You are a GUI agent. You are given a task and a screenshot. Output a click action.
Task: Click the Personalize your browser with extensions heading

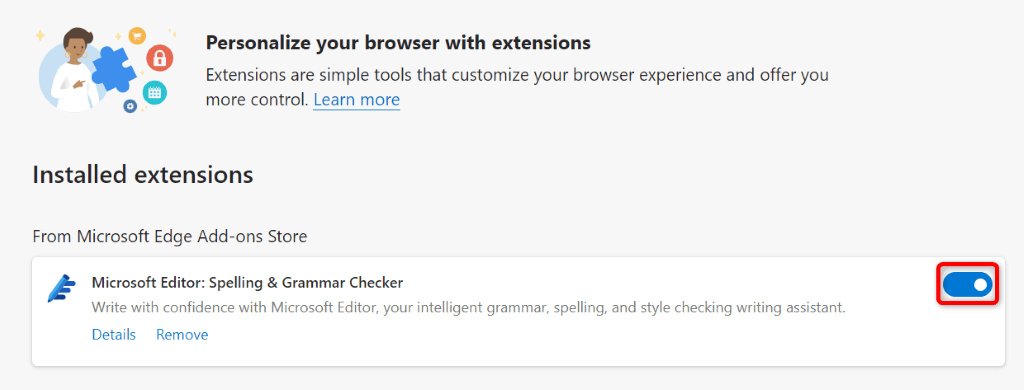[398, 43]
